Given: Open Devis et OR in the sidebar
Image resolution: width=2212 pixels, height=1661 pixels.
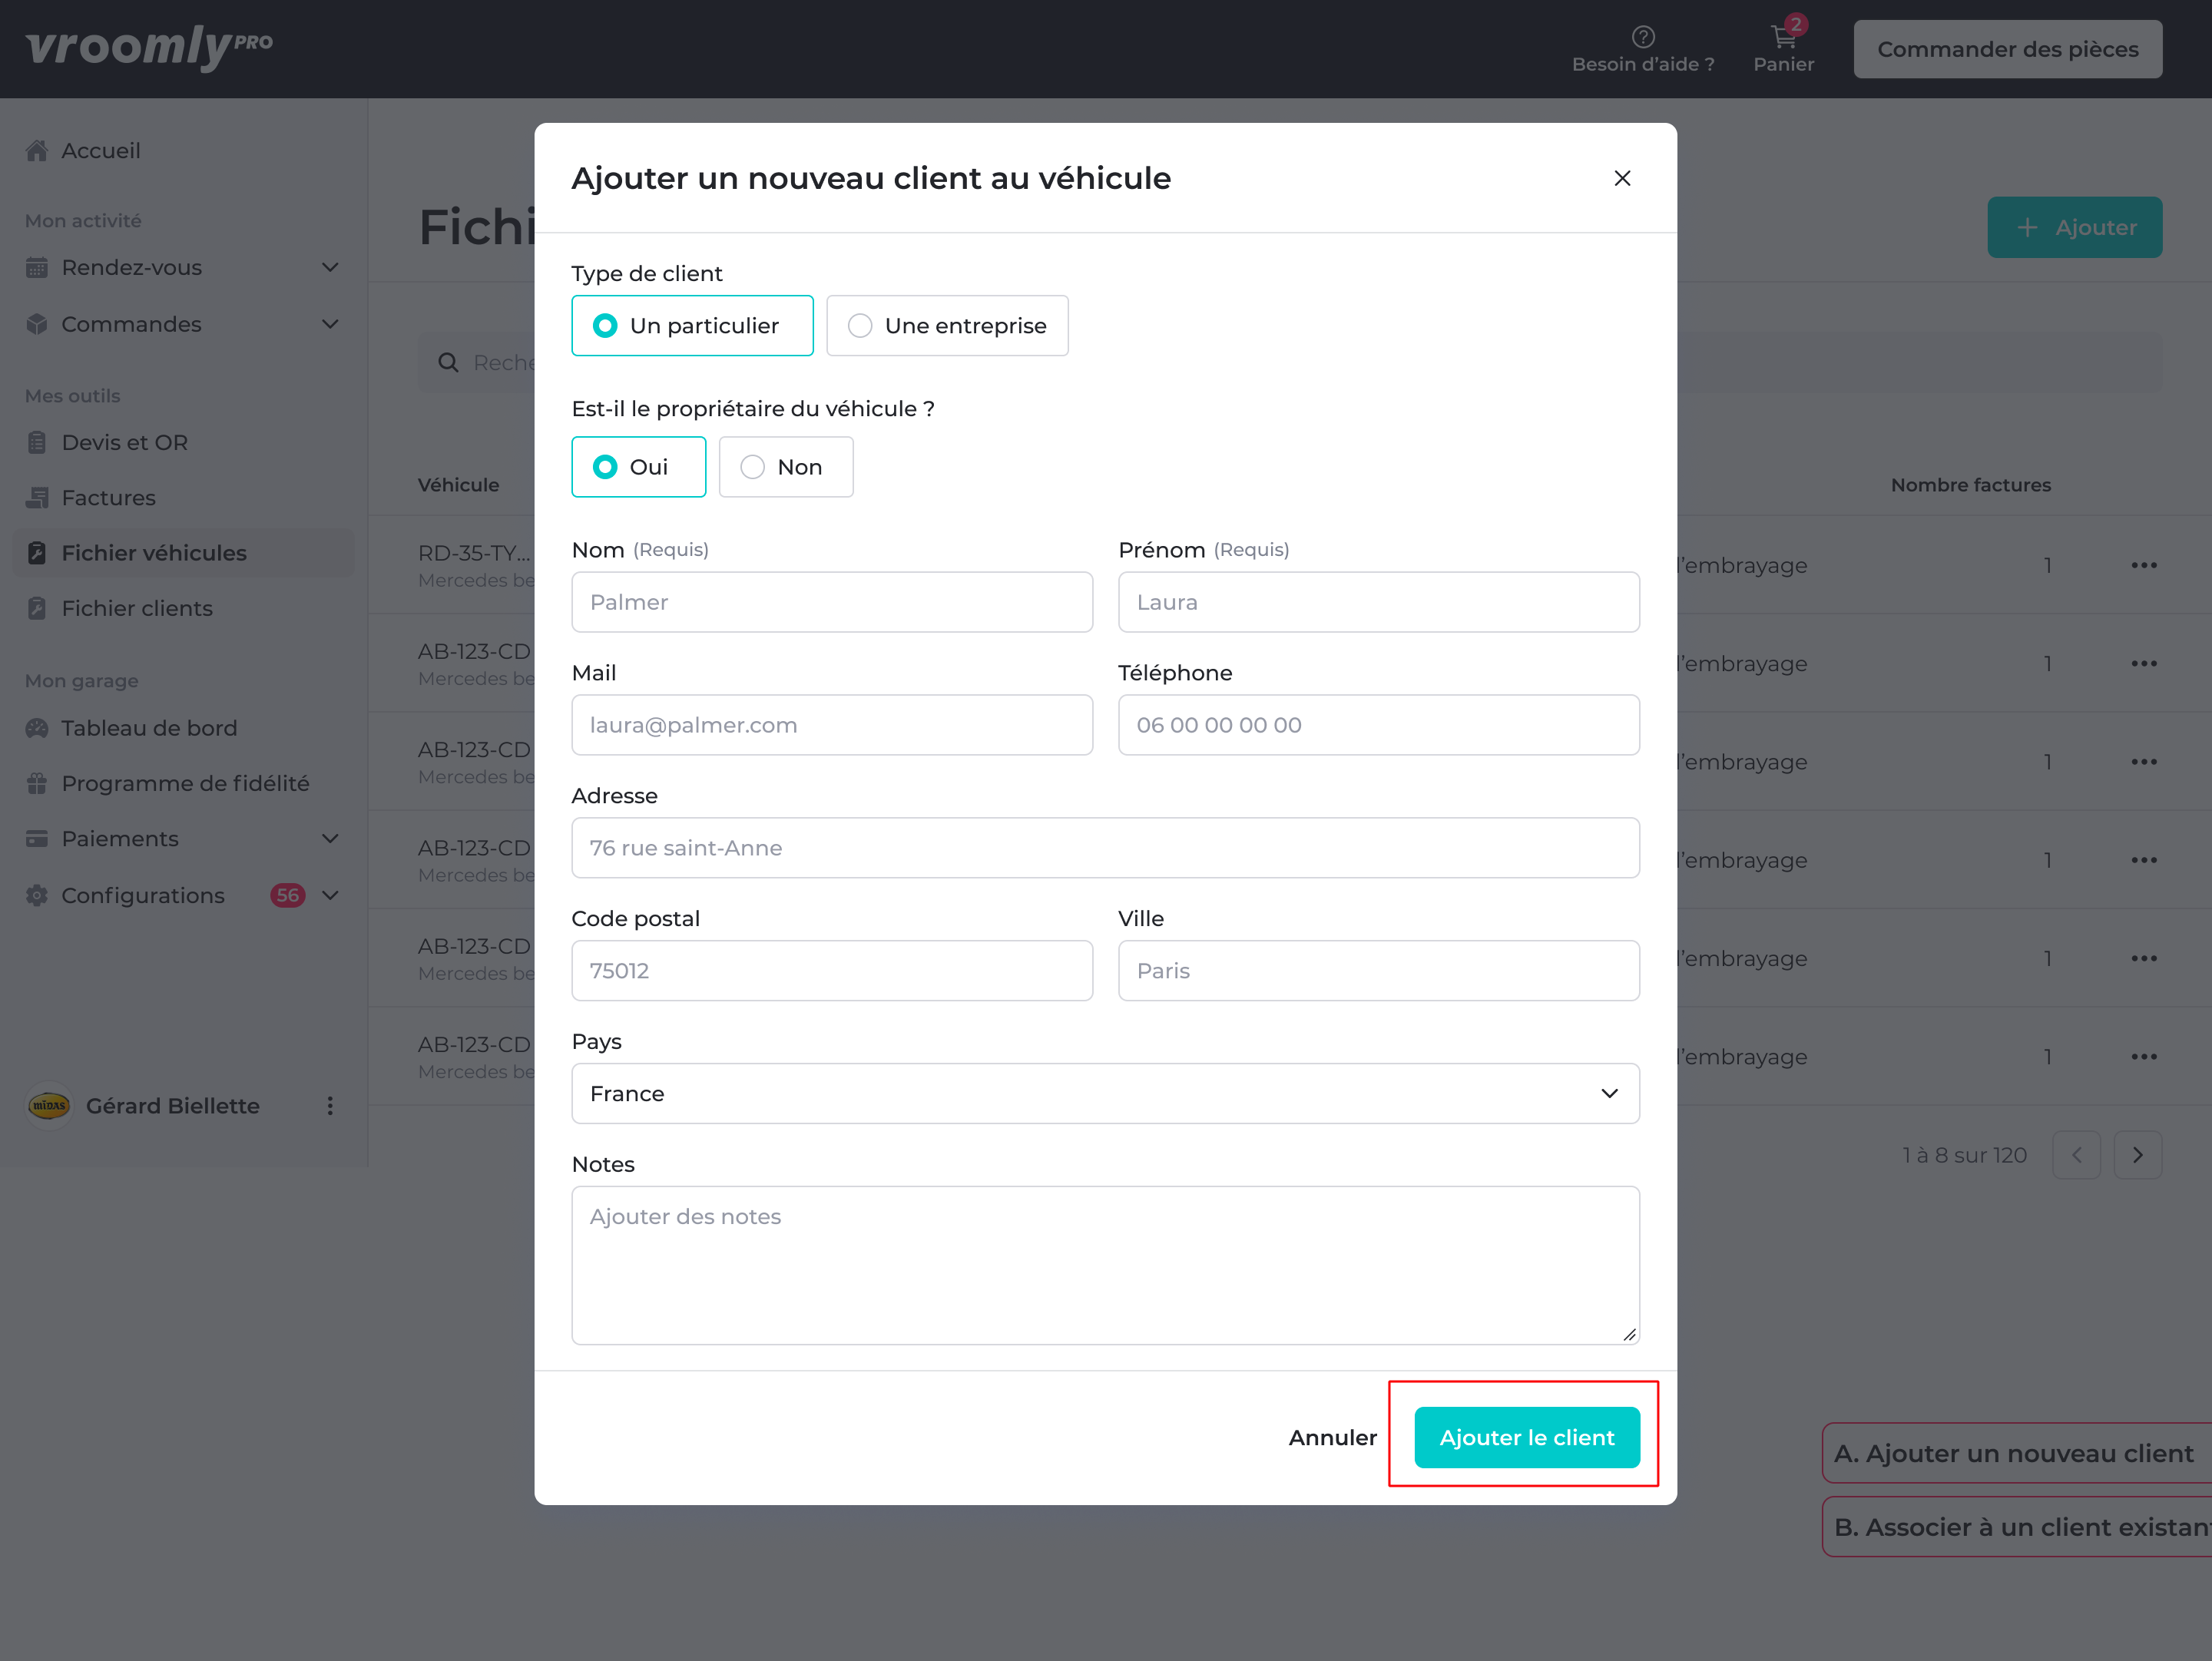Looking at the screenshot, I should pos(124,442).
